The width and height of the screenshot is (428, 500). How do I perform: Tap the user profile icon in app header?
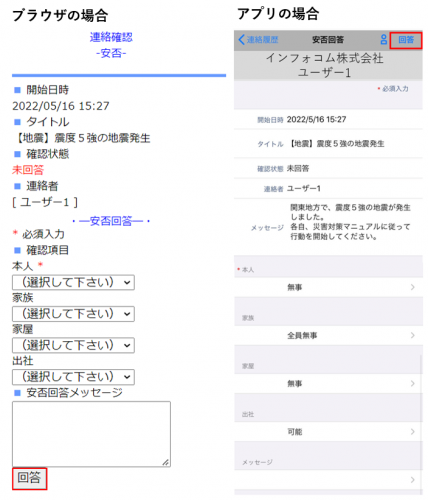tap(384, 40)
